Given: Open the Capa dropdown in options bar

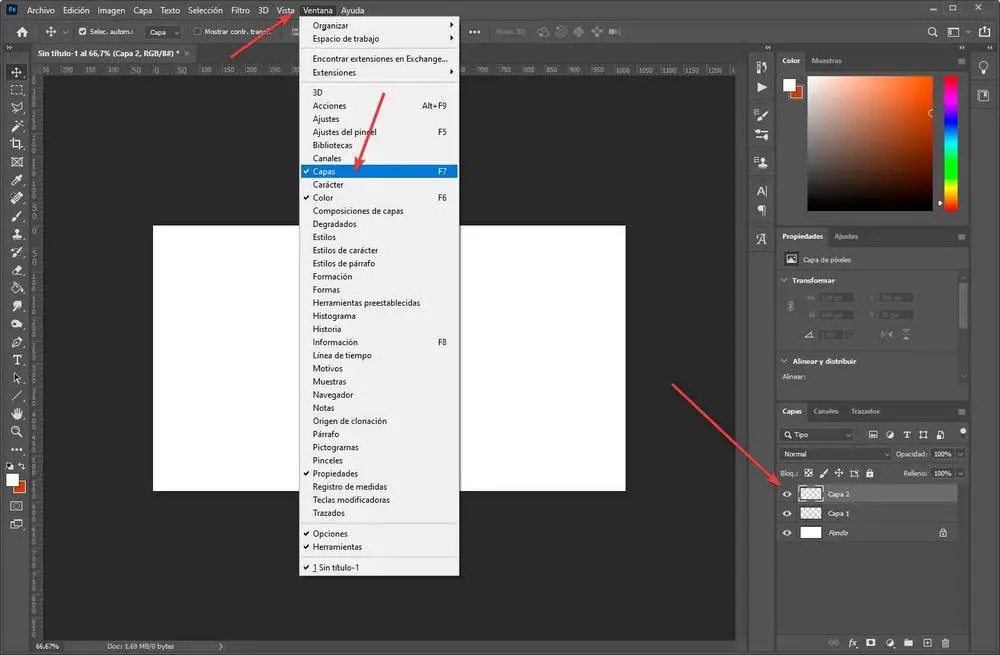Looking at the screenshot, I should click(x=163, y=32).
